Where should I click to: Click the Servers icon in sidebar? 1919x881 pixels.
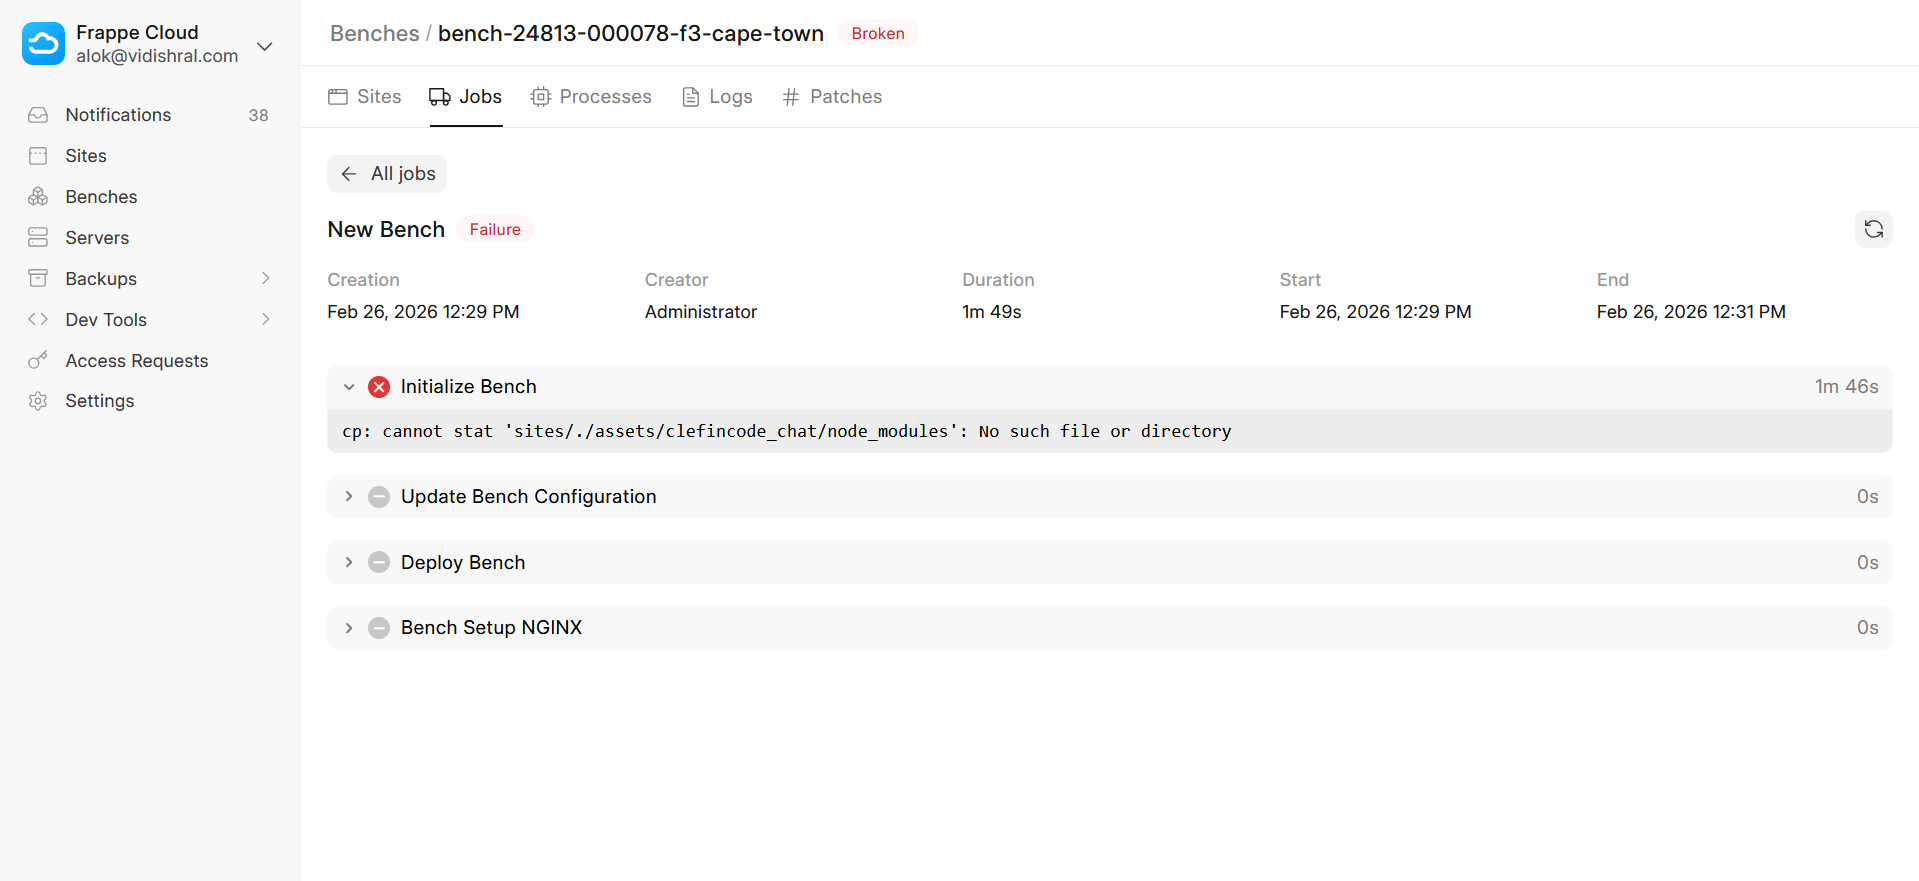pyautogui.click(x=38, y=238)
